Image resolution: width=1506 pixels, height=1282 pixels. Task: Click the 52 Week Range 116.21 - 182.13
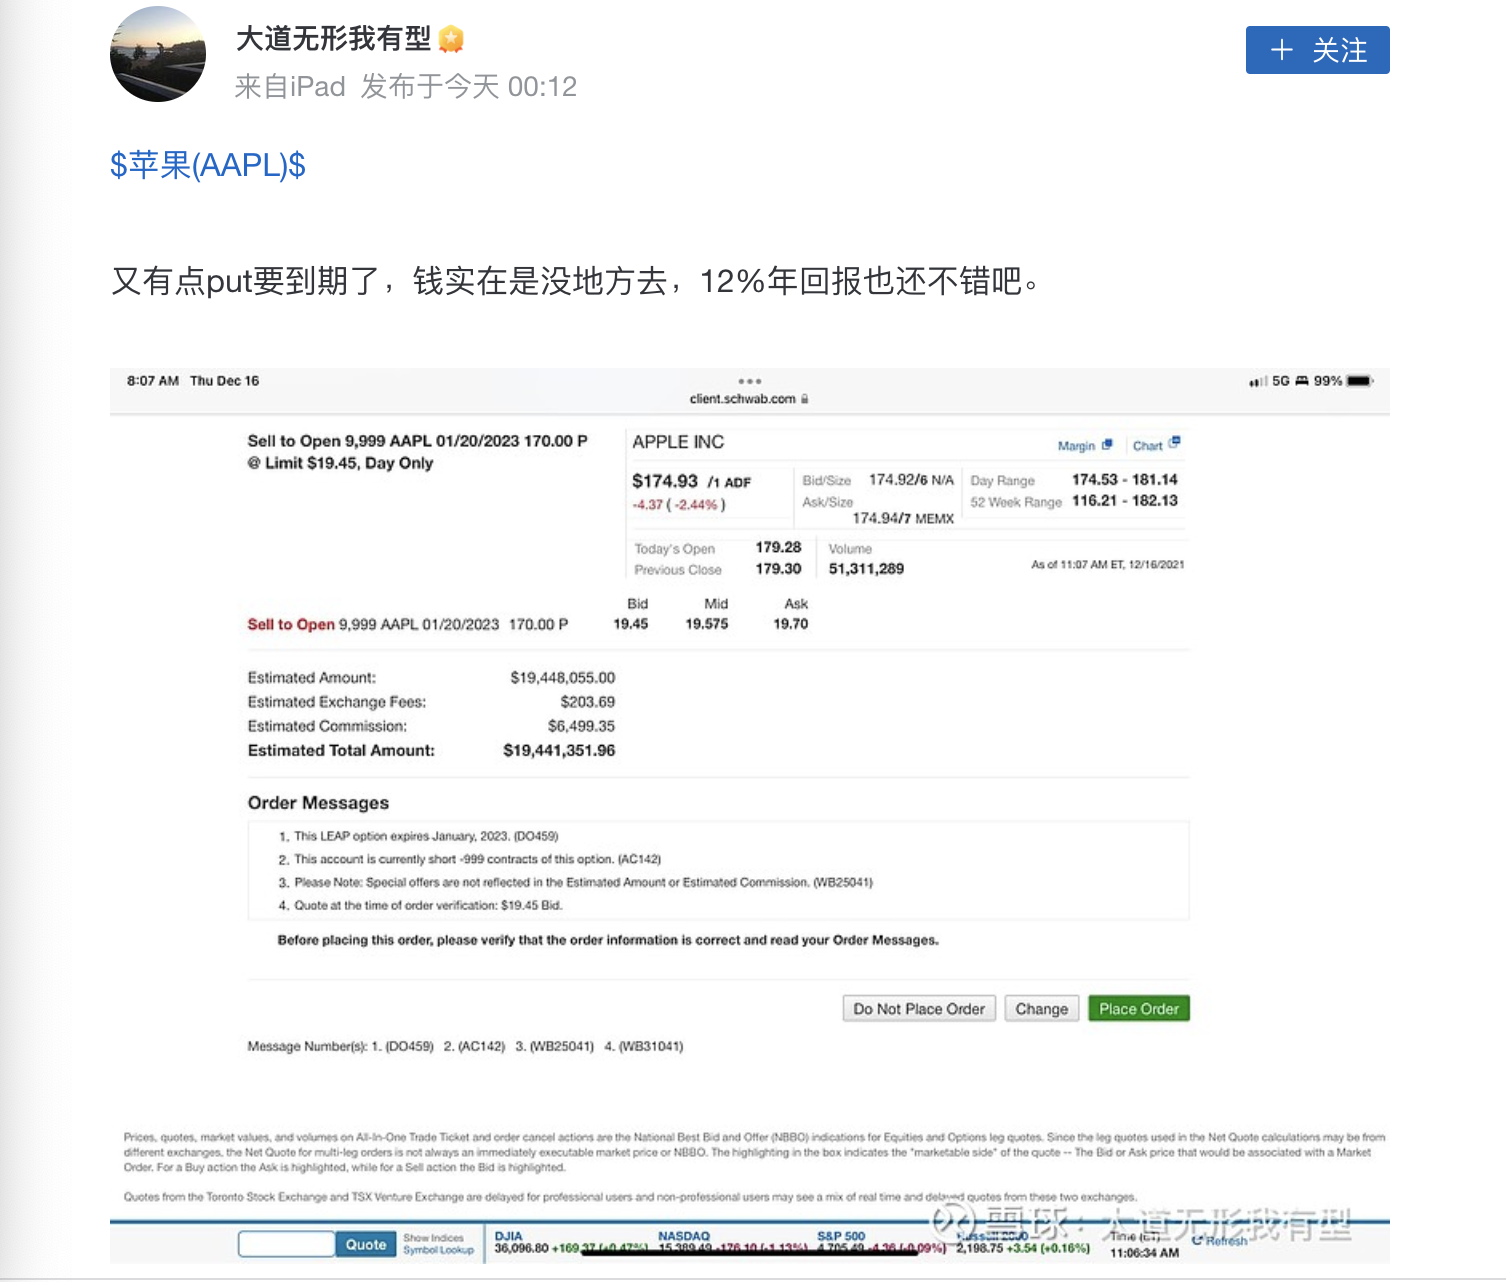1125,501
